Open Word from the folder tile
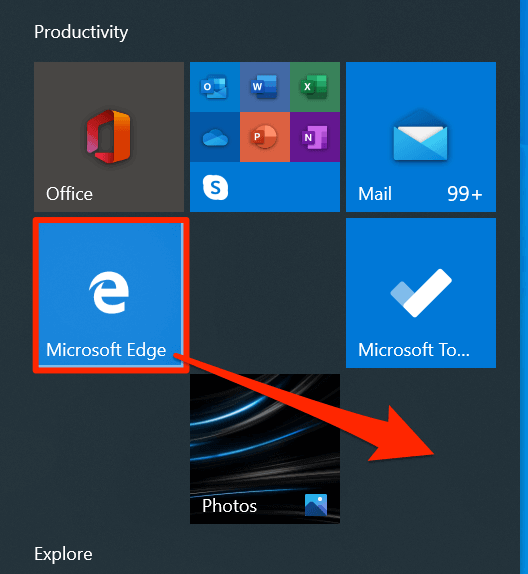528x574 pixels. click(x=265, y=87)
